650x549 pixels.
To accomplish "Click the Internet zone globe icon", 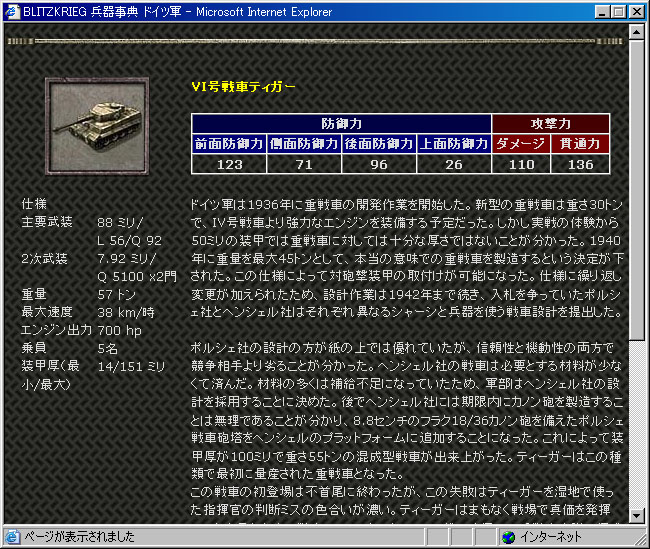I will pos(508,537).
